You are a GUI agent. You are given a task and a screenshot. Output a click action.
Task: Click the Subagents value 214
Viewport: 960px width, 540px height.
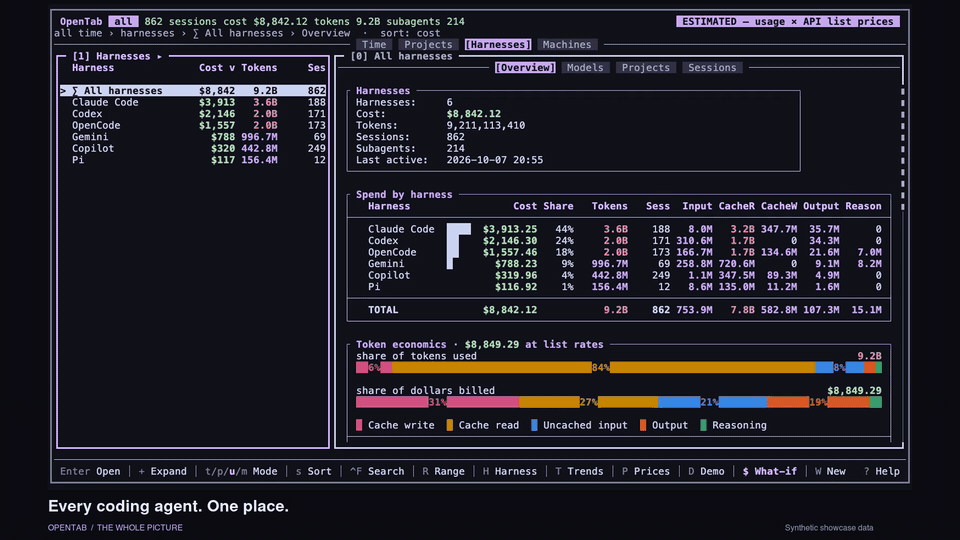(x=456, y=149)
